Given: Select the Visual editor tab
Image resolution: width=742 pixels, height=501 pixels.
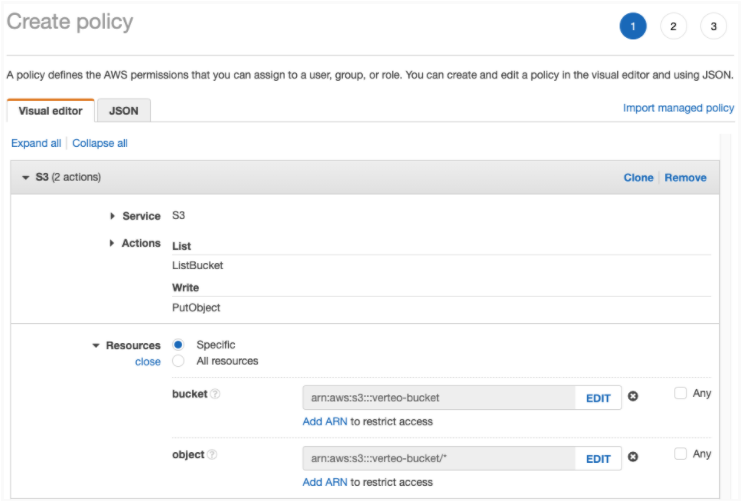Looking at the screenshot, I should (51, 111).
